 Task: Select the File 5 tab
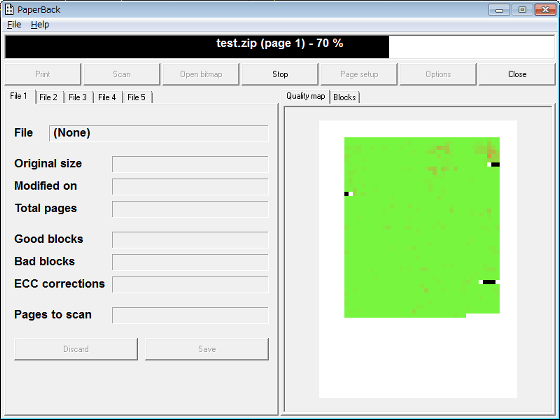(136, 97)
